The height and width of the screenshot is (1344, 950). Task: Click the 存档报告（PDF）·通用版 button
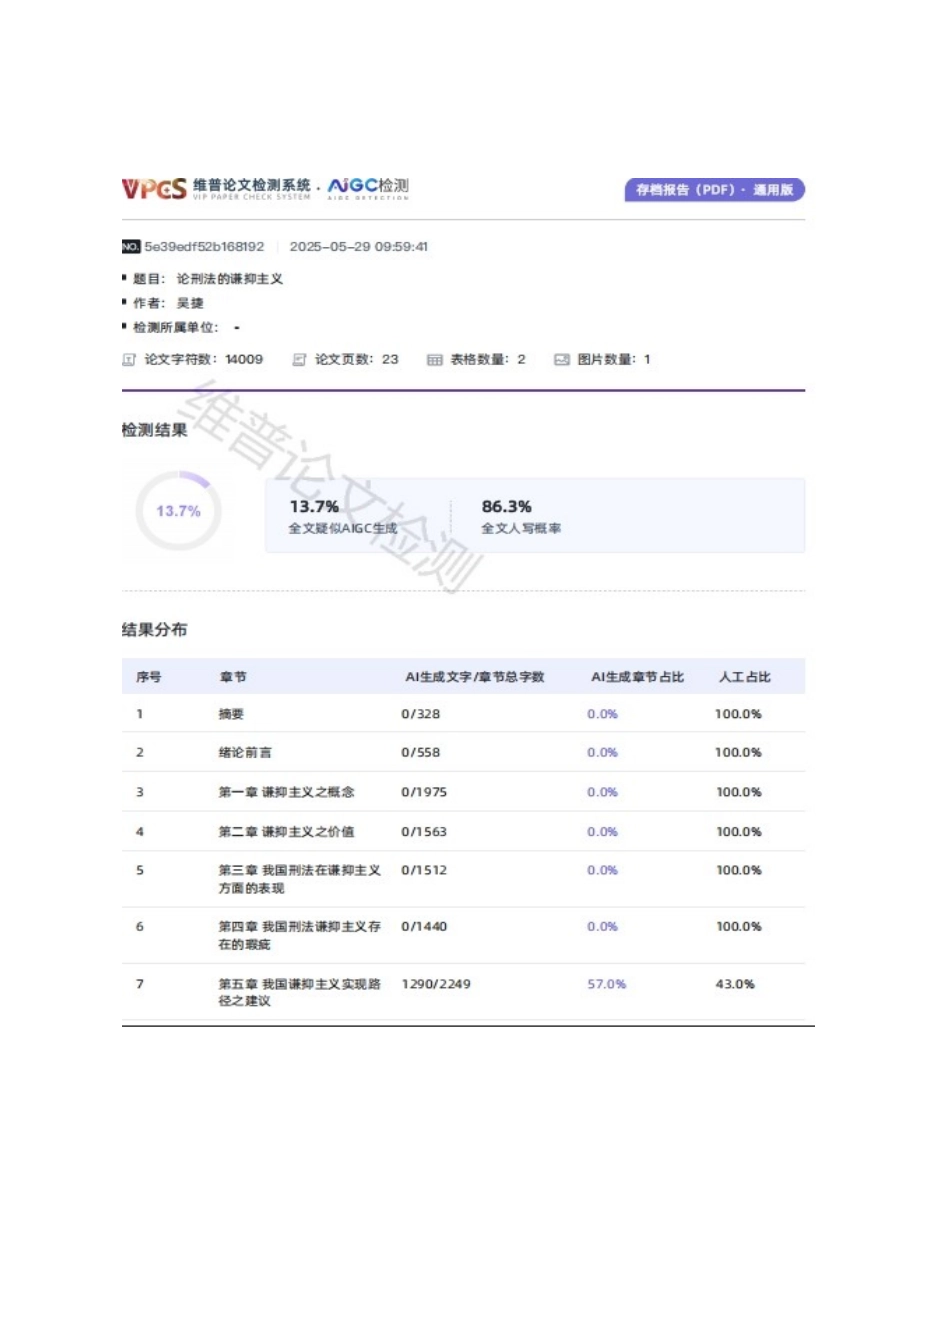tap(713, 189)
